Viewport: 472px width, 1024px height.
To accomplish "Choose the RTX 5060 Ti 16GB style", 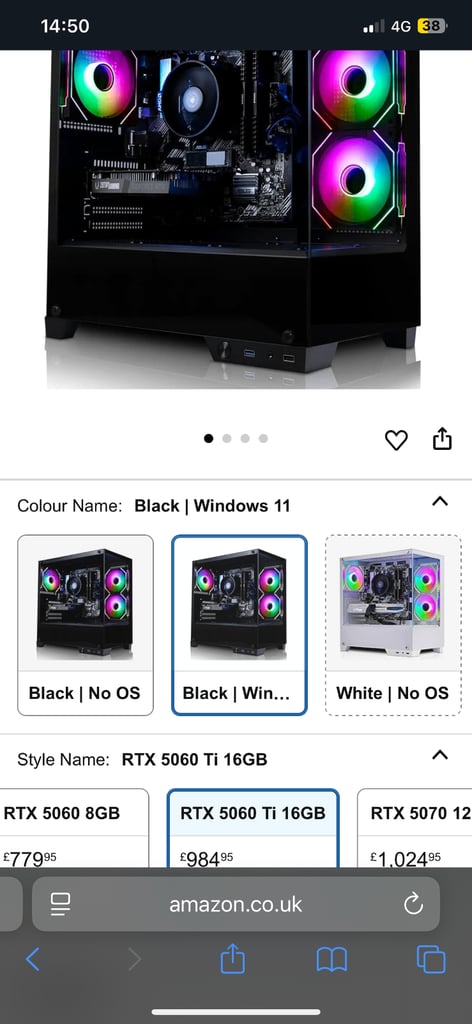I will pyautogui.click(x=253, y=827).
